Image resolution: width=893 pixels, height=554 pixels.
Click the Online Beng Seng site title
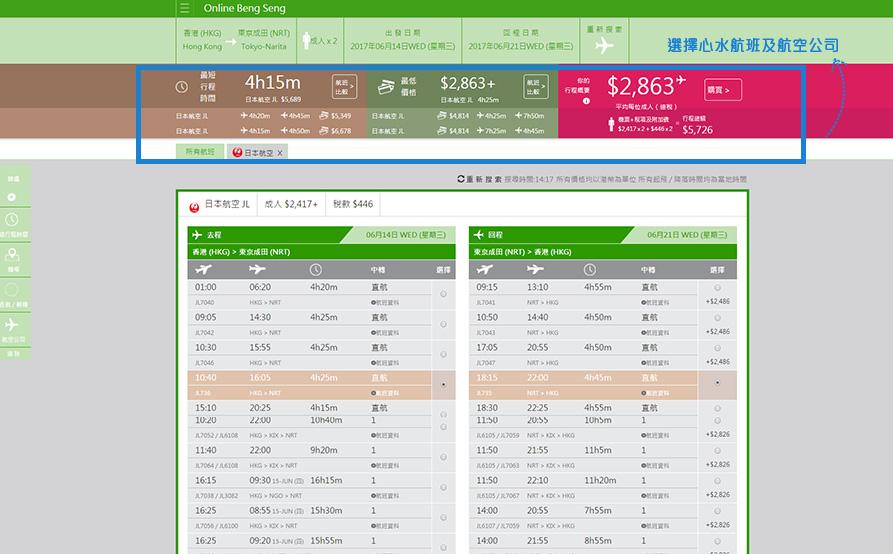244,8
